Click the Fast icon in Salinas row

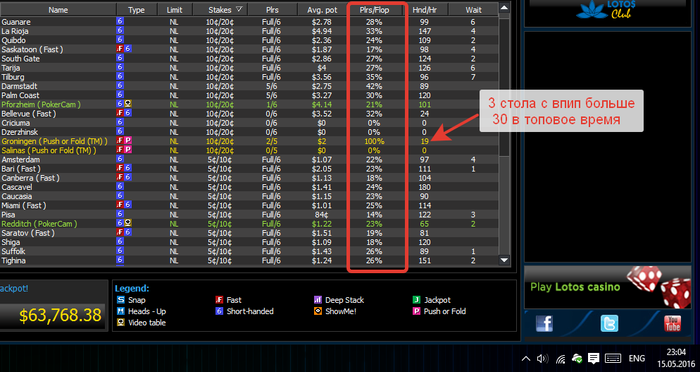(x=120, y=150)
